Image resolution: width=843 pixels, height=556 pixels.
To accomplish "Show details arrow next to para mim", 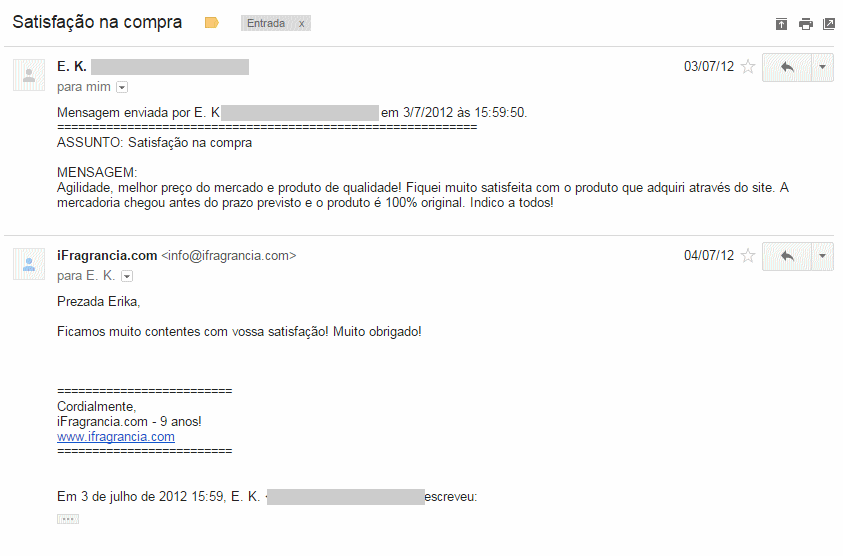I will [x=122, y=87].
